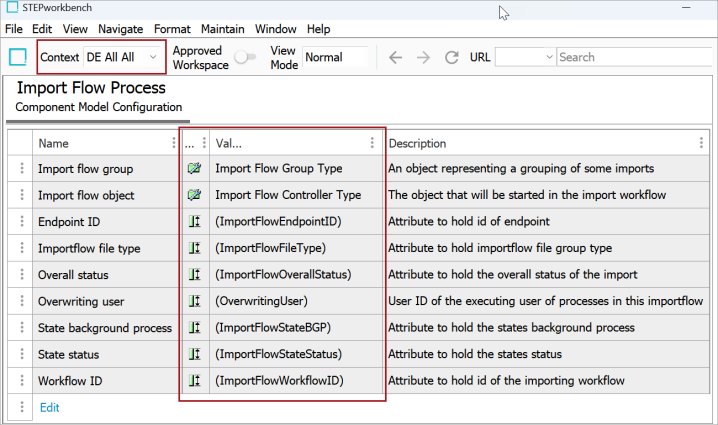Screen dimensions: 718x425
Task: Click the STEPworkbench home square icon in toolbar
Action: coord(18,57)
